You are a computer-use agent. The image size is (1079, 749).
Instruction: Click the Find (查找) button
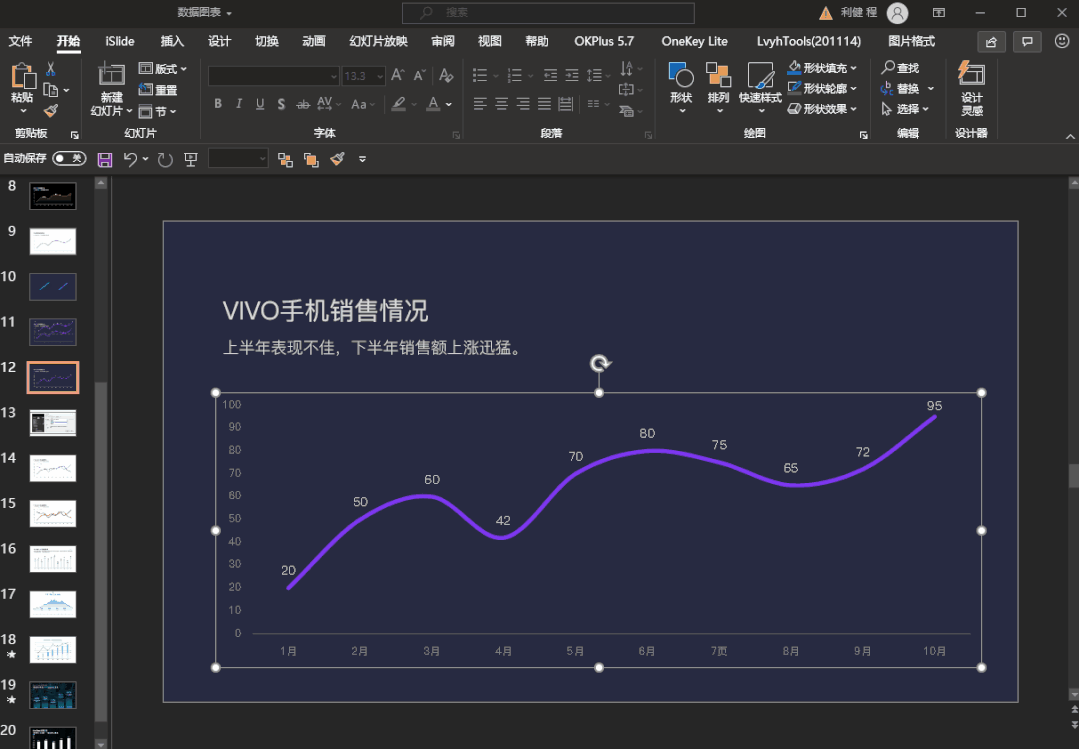click(900, 68)
